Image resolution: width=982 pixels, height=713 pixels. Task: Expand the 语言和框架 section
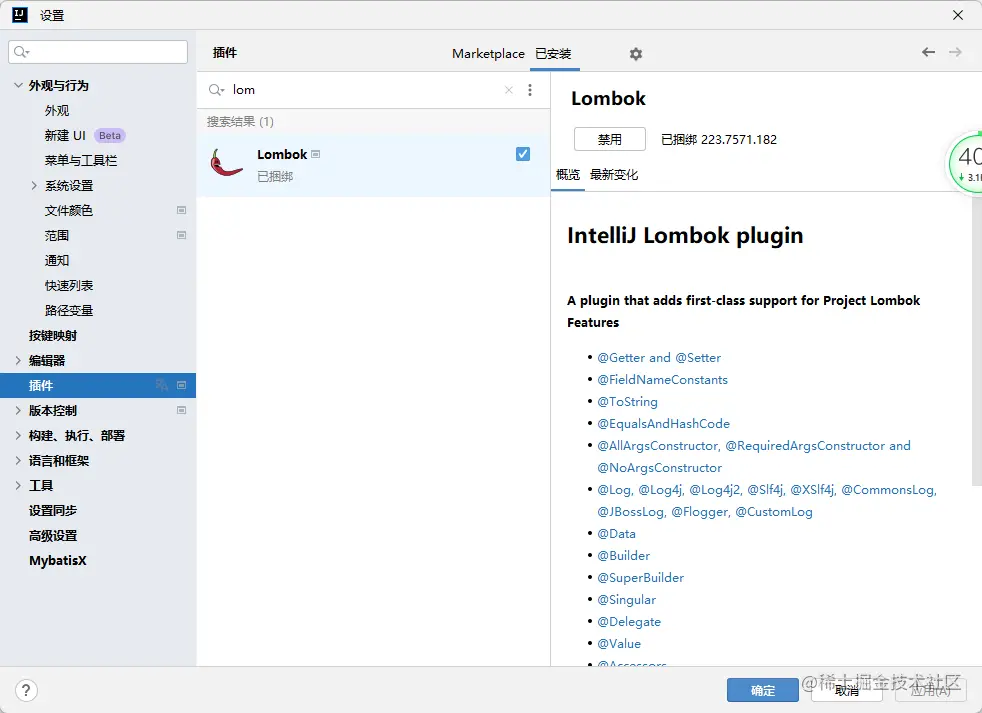(x=18, y=461)
